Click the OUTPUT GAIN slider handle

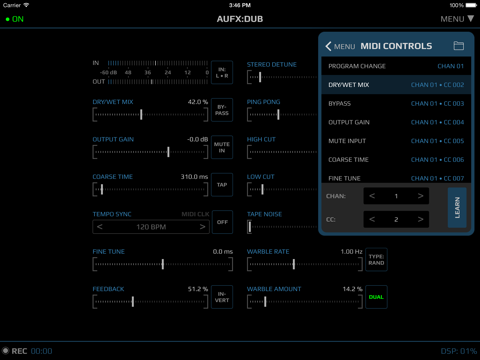[168, 152]
